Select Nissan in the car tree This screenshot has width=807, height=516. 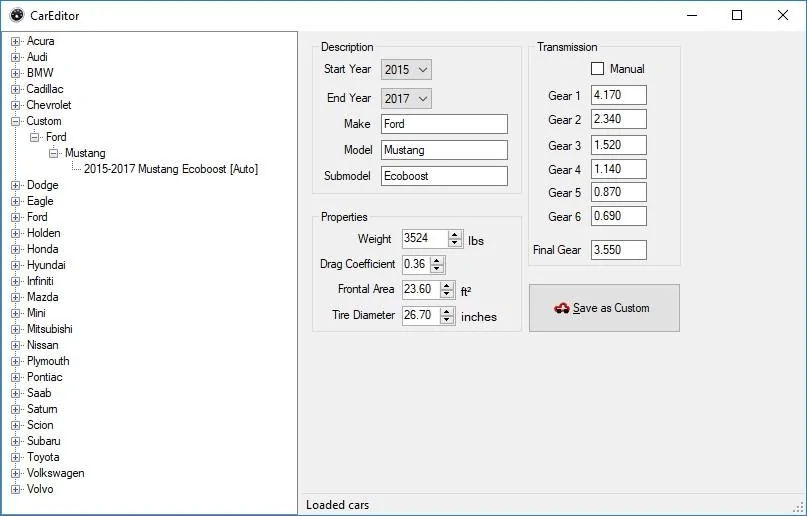point(42,345)
